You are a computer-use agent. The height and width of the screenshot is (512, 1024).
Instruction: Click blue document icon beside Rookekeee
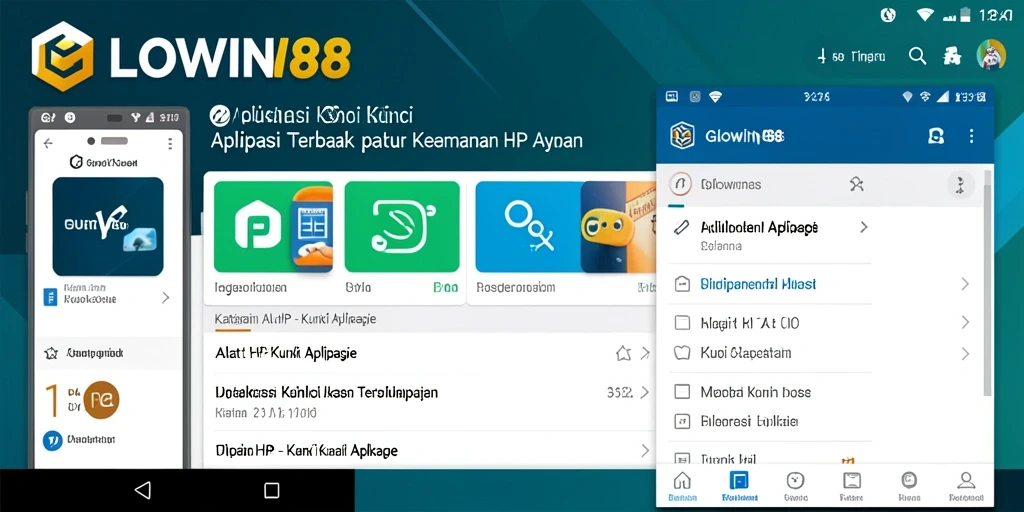click(x=50, y=297)
